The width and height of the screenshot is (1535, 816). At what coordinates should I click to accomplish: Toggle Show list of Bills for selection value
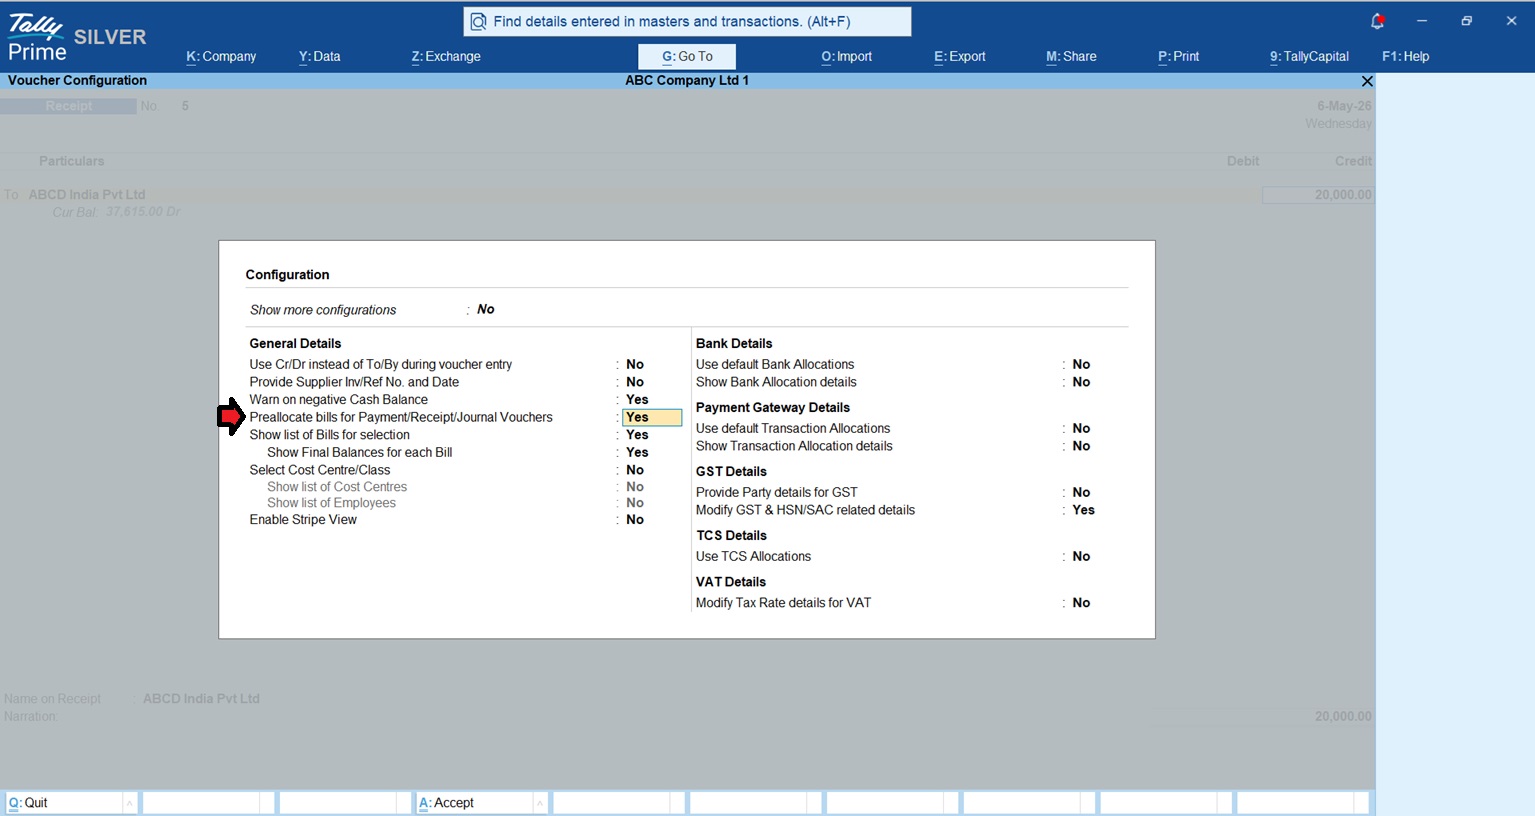click(637, 434)
